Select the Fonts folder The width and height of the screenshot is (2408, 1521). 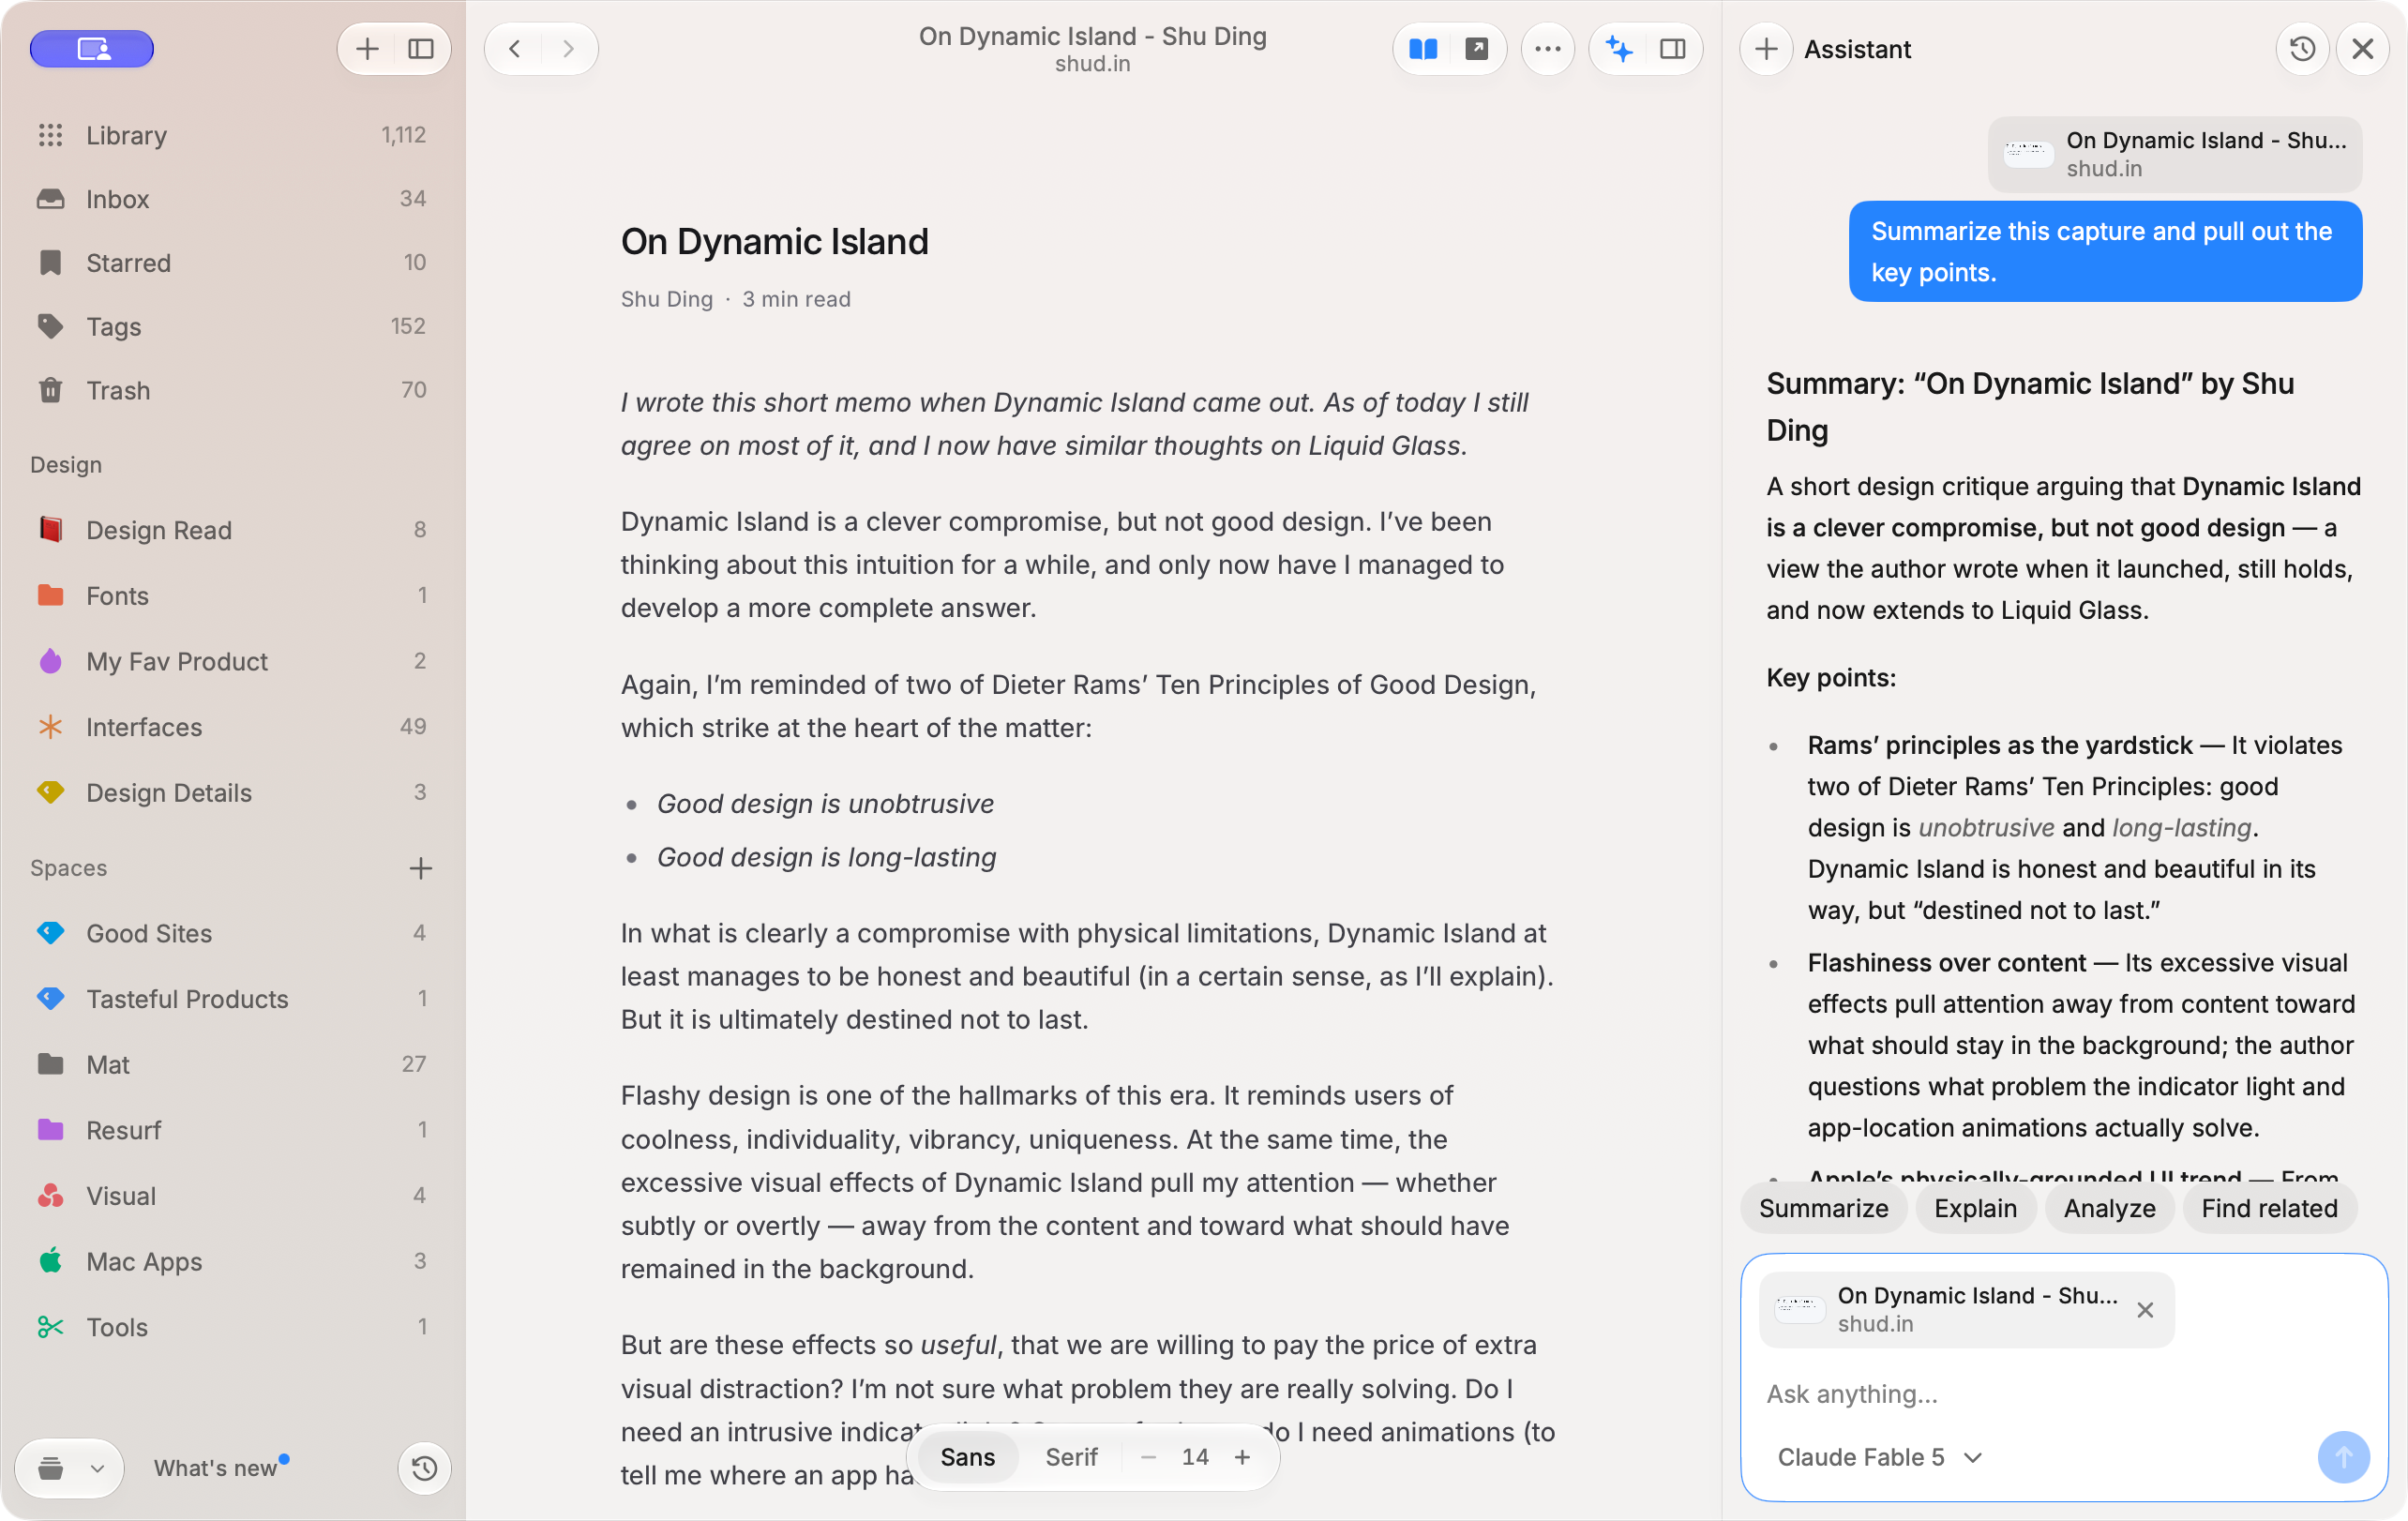coord(233,596)
